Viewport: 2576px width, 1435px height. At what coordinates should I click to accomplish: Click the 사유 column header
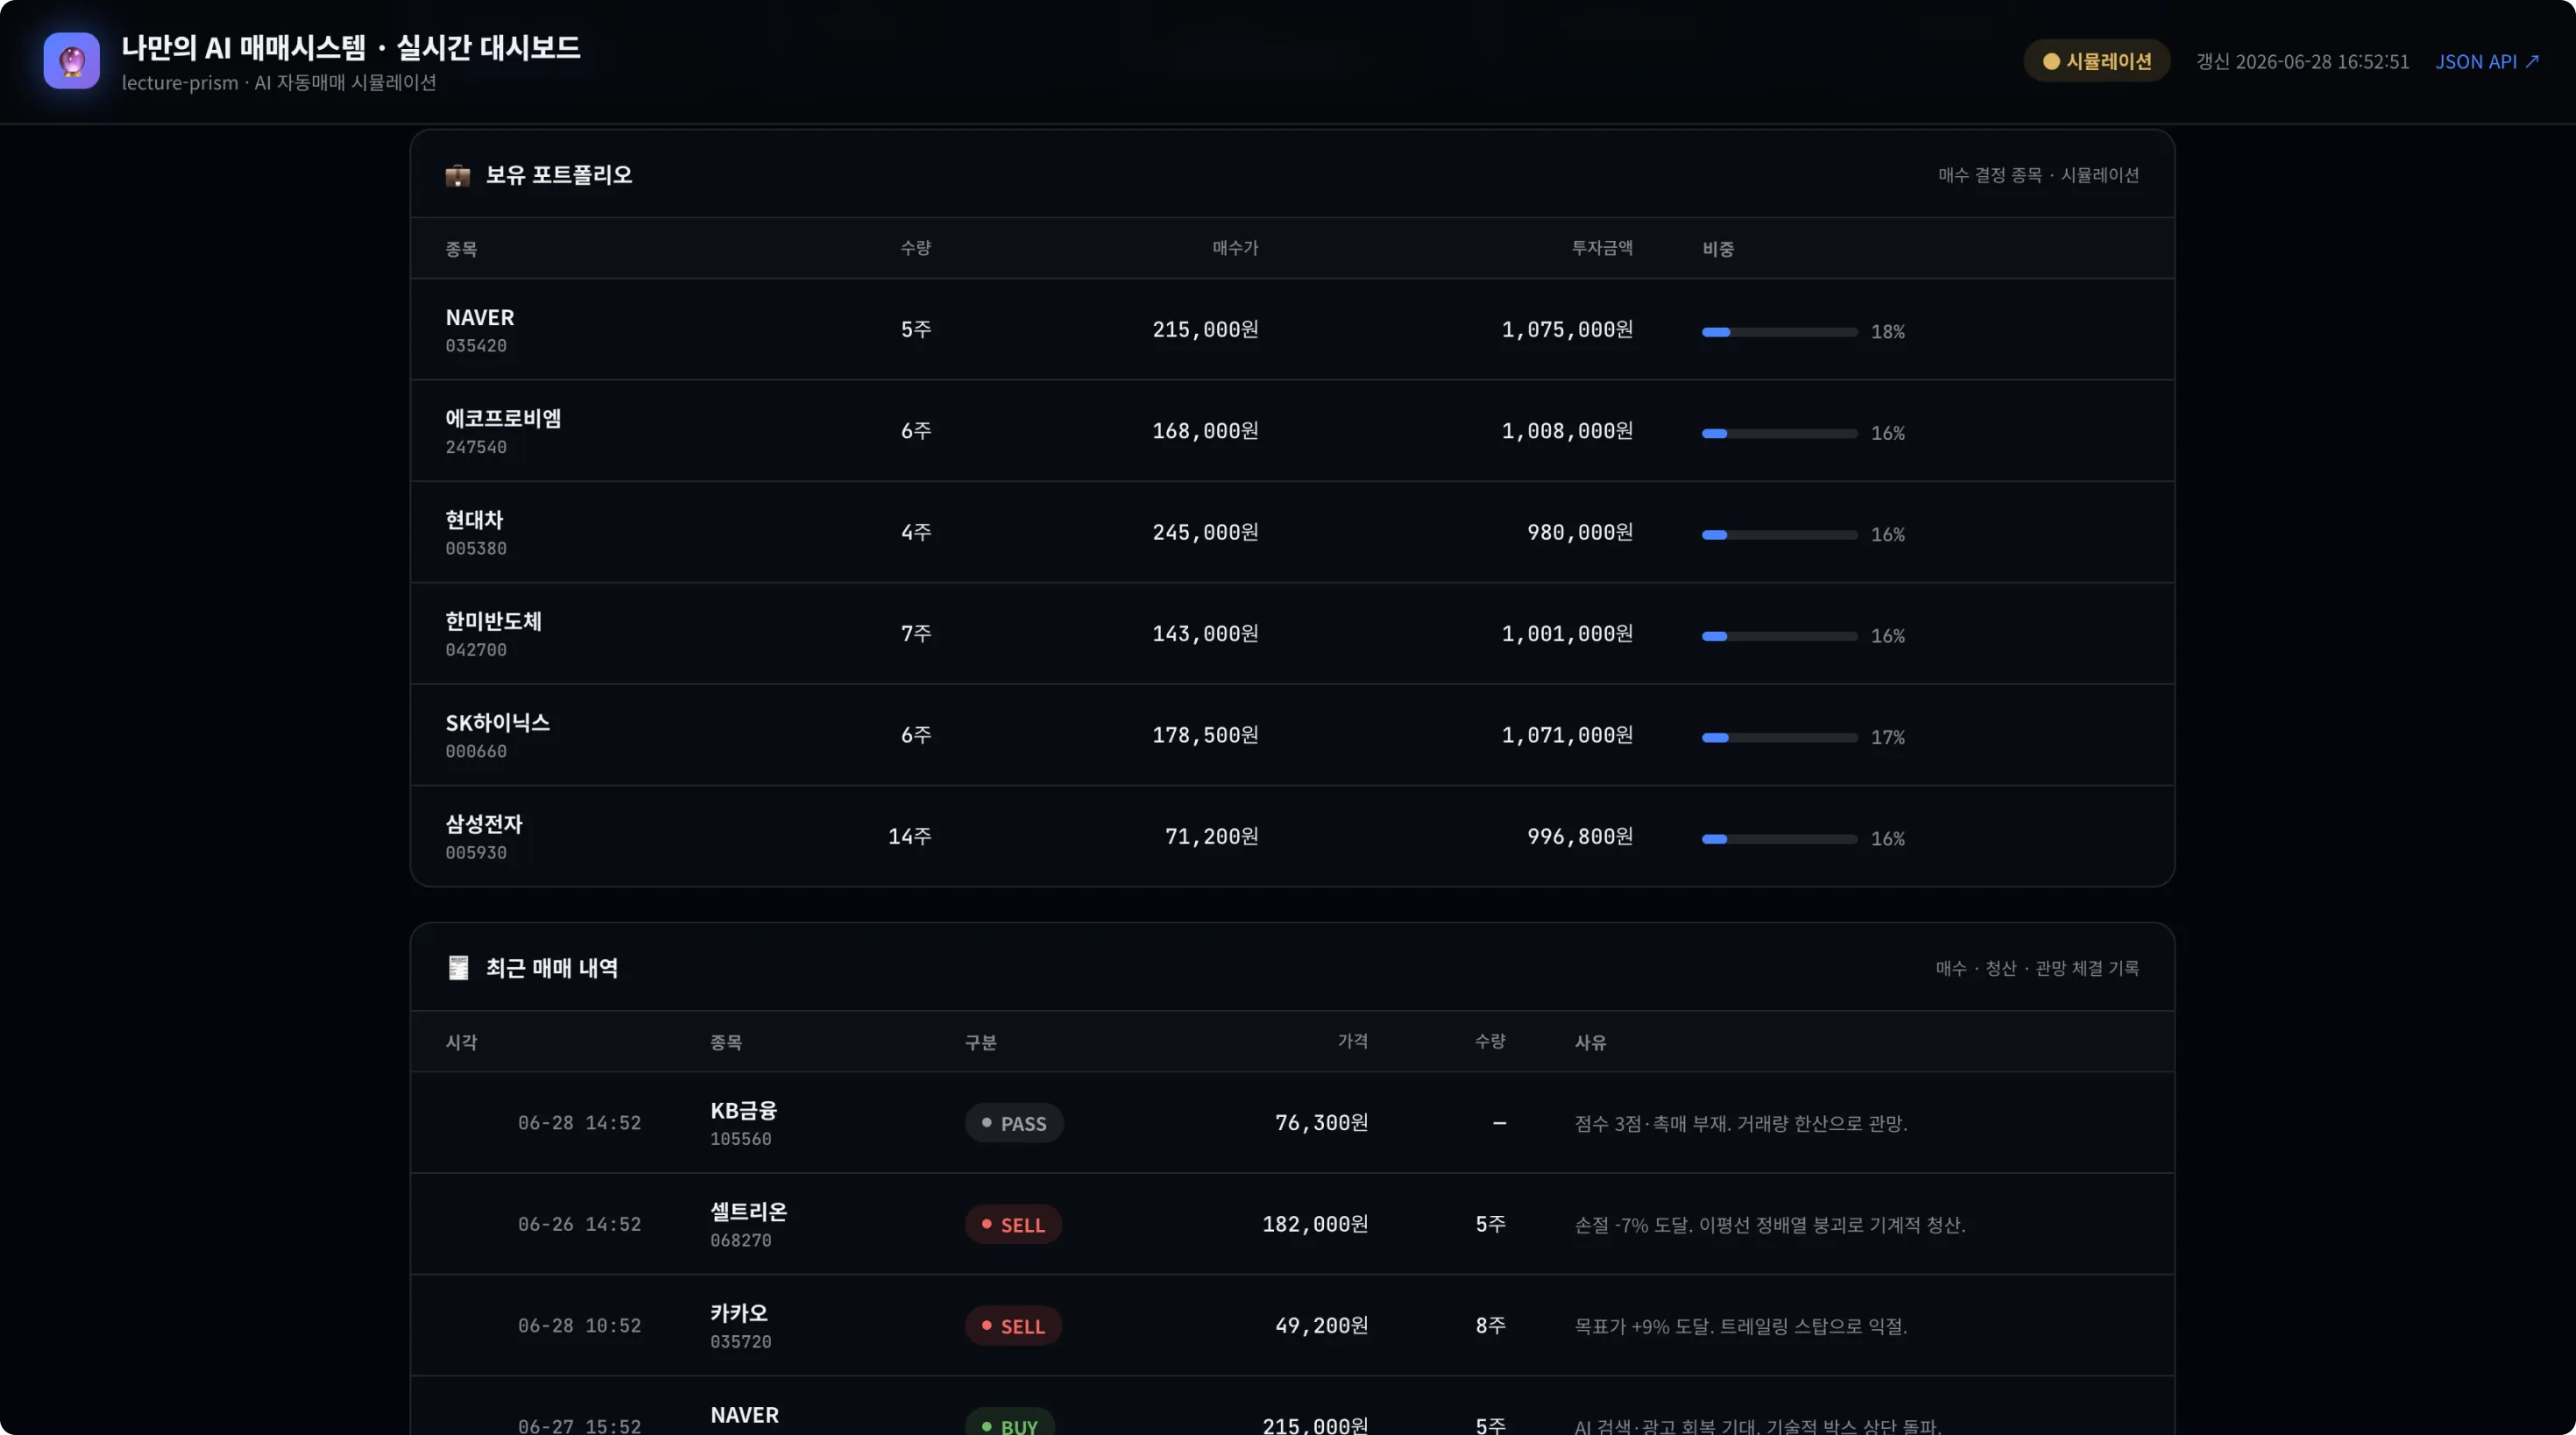[1590, 1043]
